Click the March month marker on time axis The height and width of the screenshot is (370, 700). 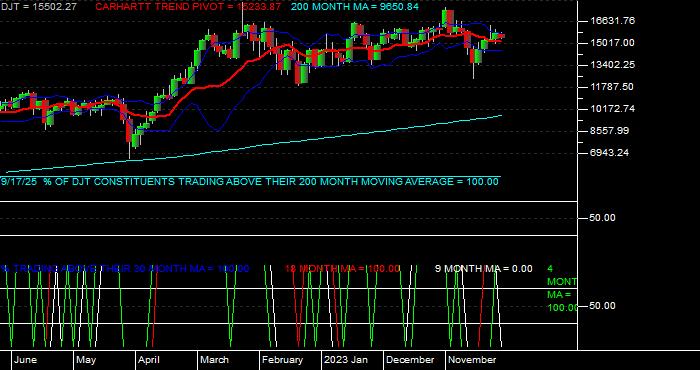click(214, 360)
